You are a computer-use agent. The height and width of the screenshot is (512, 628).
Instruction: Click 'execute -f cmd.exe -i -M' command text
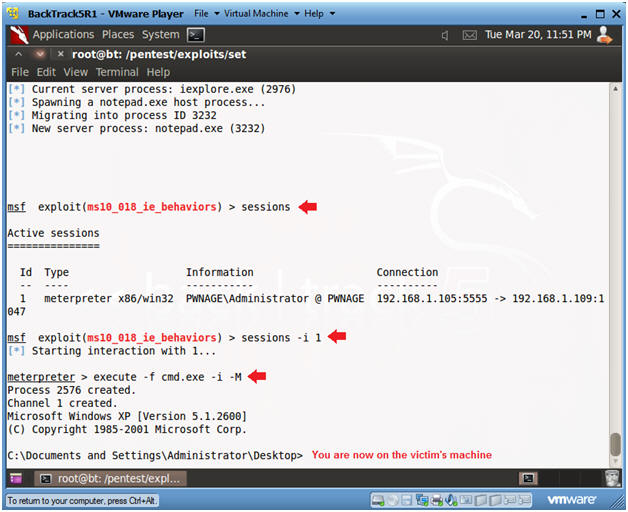click(167, 377)
